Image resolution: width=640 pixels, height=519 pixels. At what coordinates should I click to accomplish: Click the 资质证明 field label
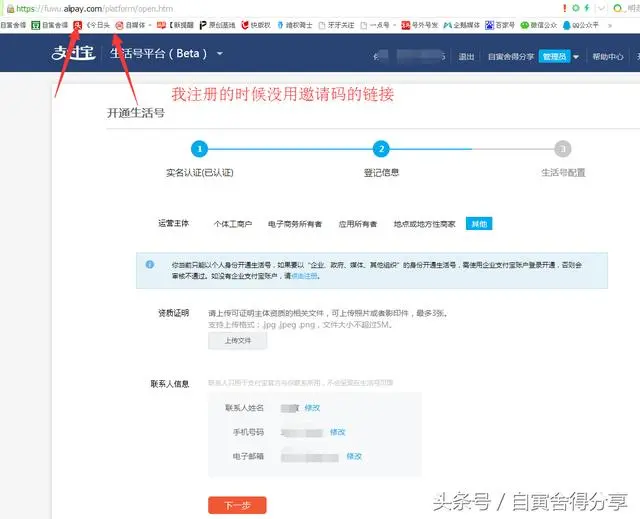click(173, 313)
